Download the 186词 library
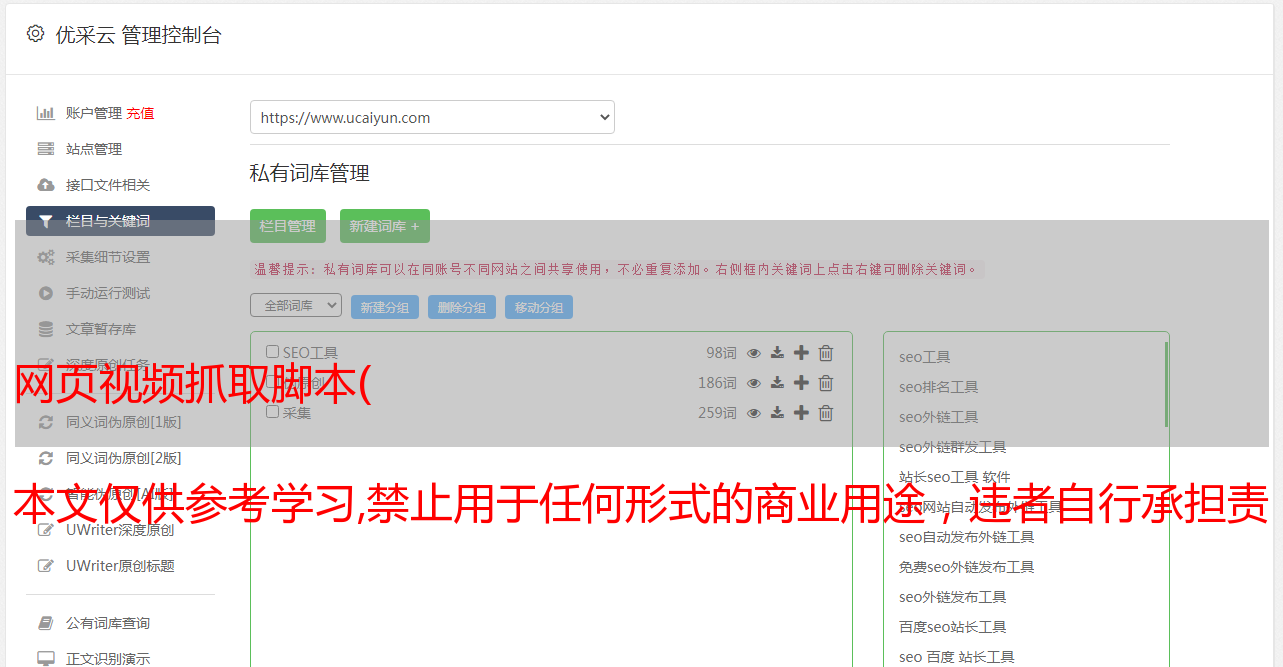This screenshot has width=1283, height=667. (777, 383)
